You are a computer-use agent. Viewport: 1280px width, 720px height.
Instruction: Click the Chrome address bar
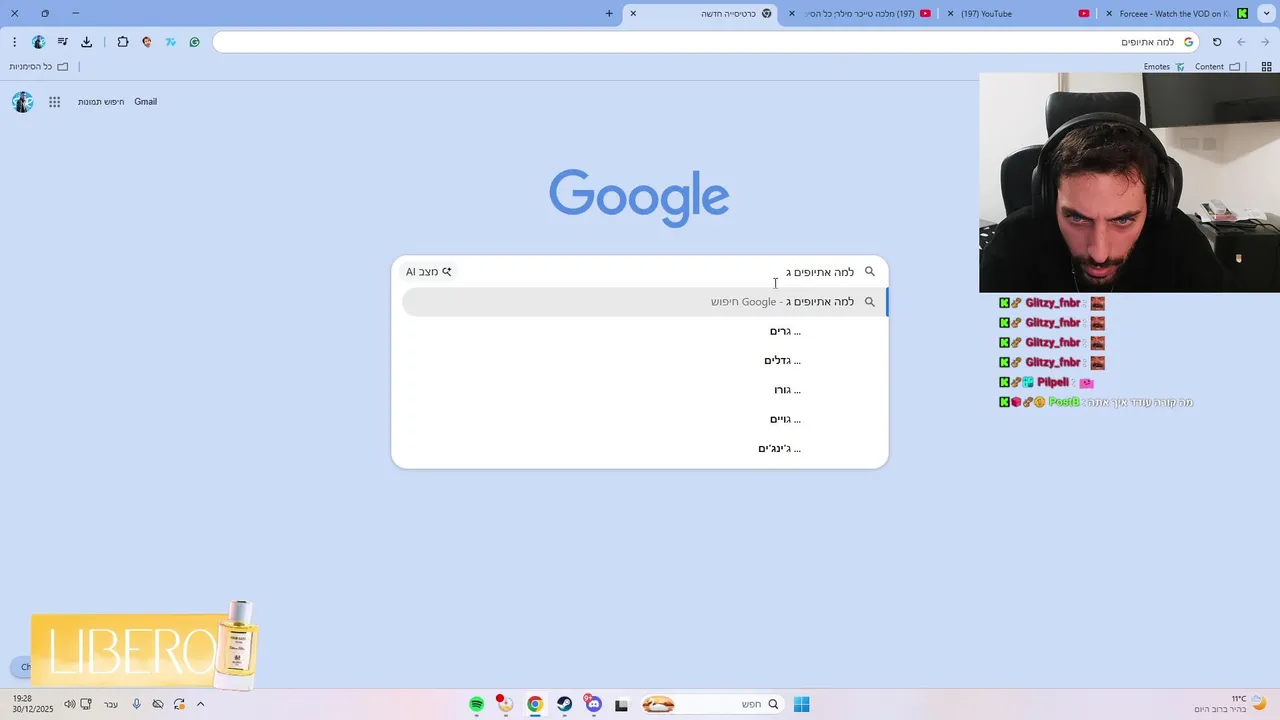click(706, 42)
